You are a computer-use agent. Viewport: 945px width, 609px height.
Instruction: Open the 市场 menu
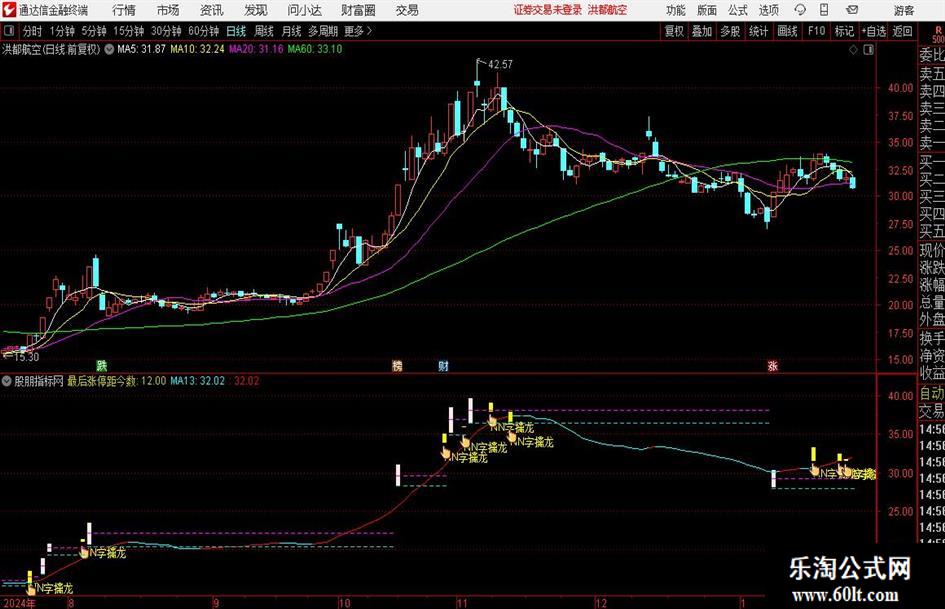pos(168,10)
